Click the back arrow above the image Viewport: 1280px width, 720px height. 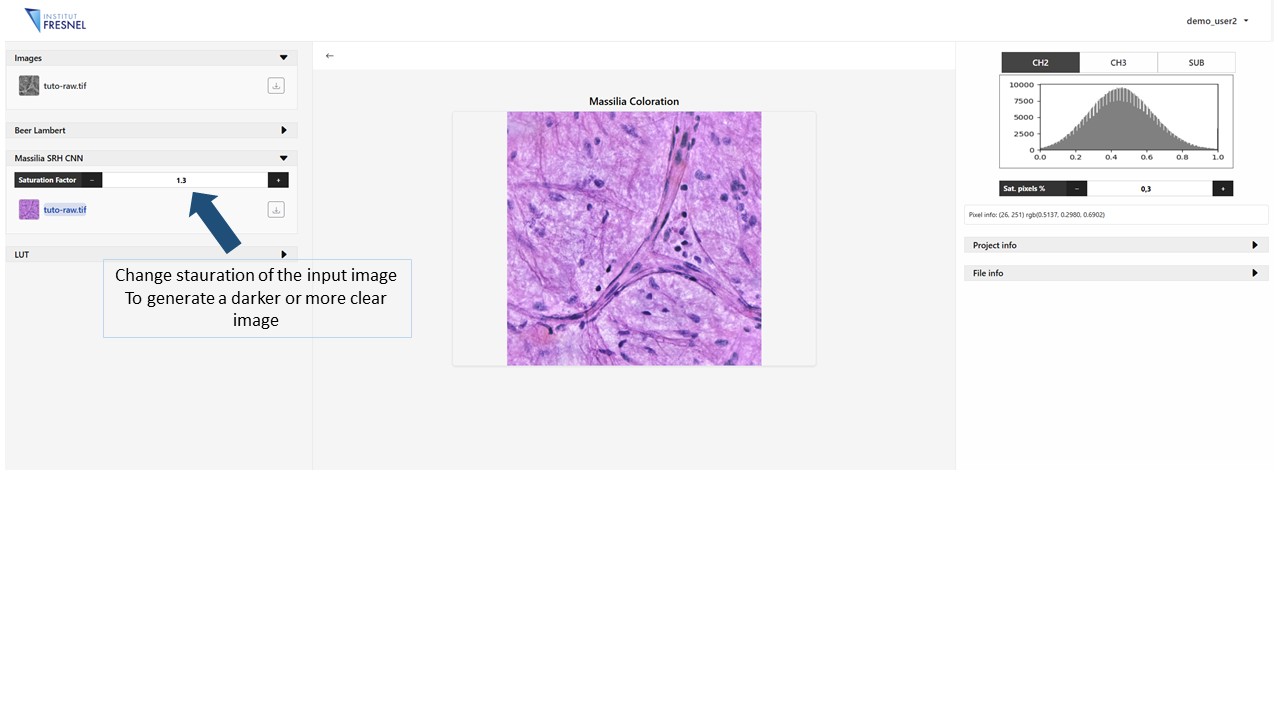330,56
